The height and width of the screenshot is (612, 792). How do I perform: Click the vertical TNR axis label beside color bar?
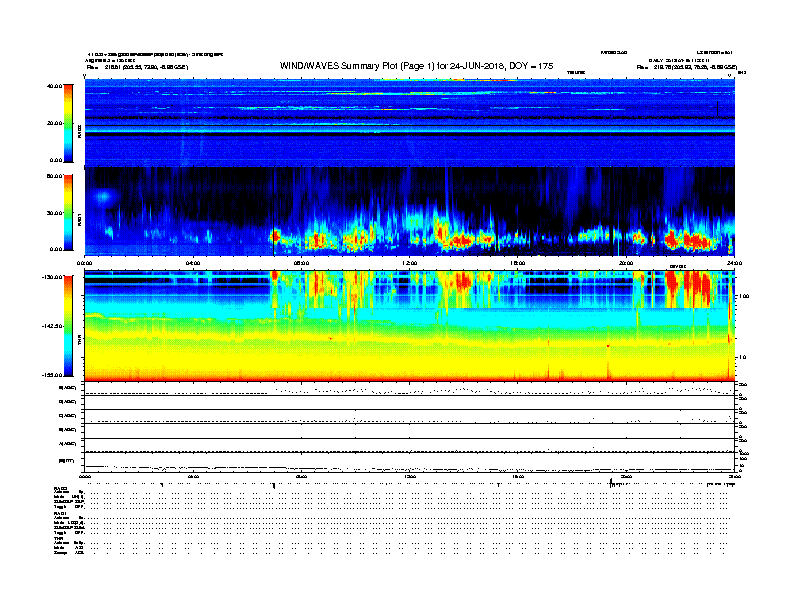coord(79,340)
